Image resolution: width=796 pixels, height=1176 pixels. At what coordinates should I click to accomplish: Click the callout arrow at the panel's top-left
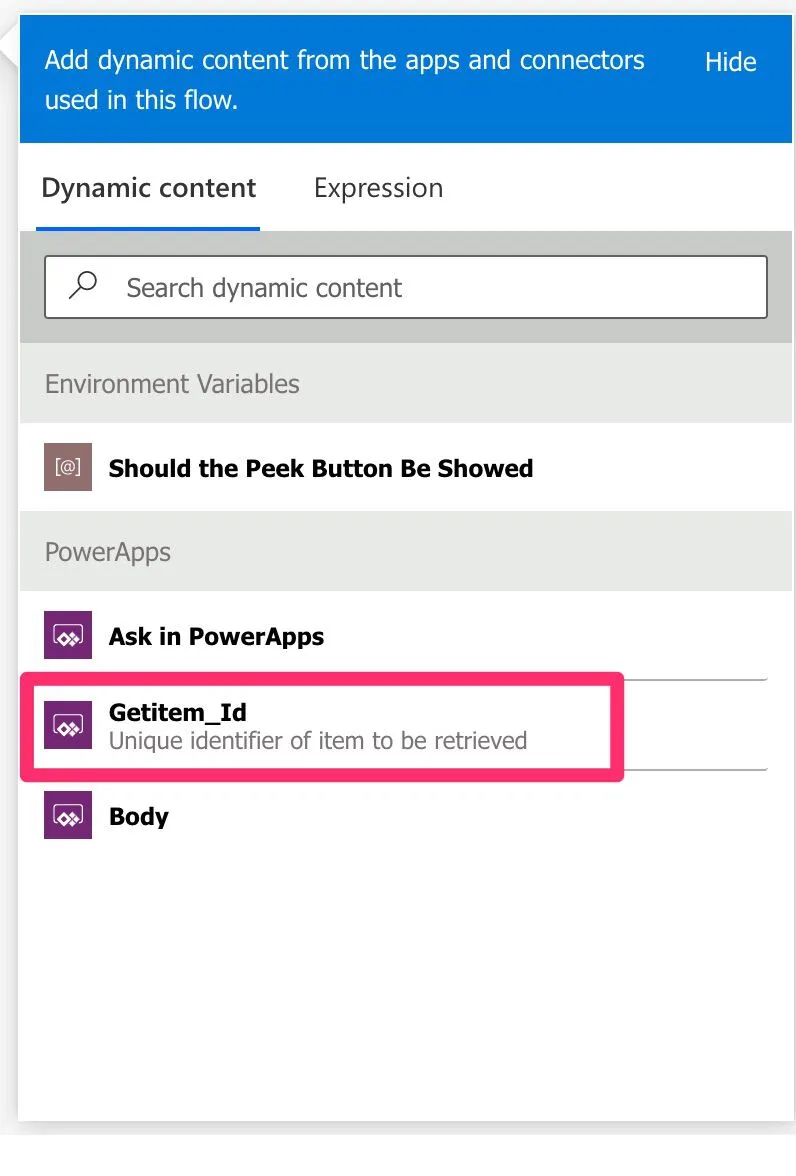click(x=11, y=45)
